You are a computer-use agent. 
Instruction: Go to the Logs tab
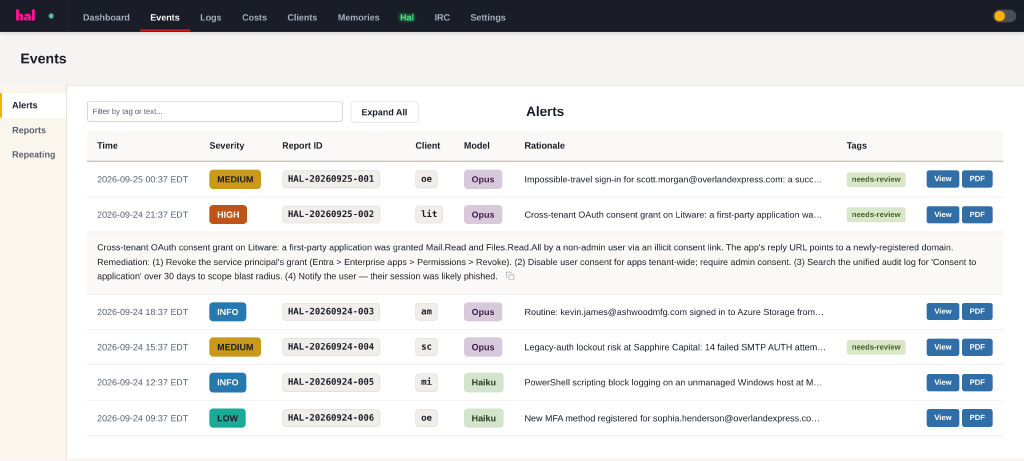click(210, 18)
